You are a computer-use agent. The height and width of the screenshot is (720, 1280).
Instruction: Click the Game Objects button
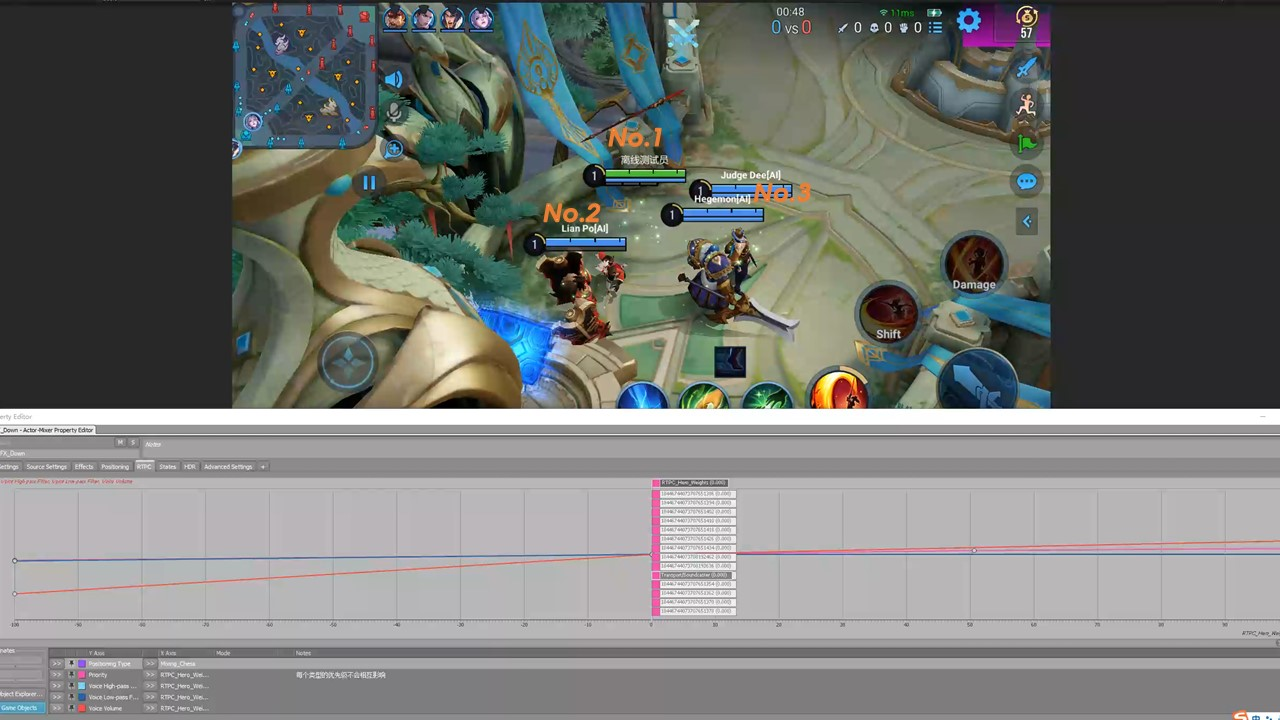pyautogui.click(x=22, y=708)
